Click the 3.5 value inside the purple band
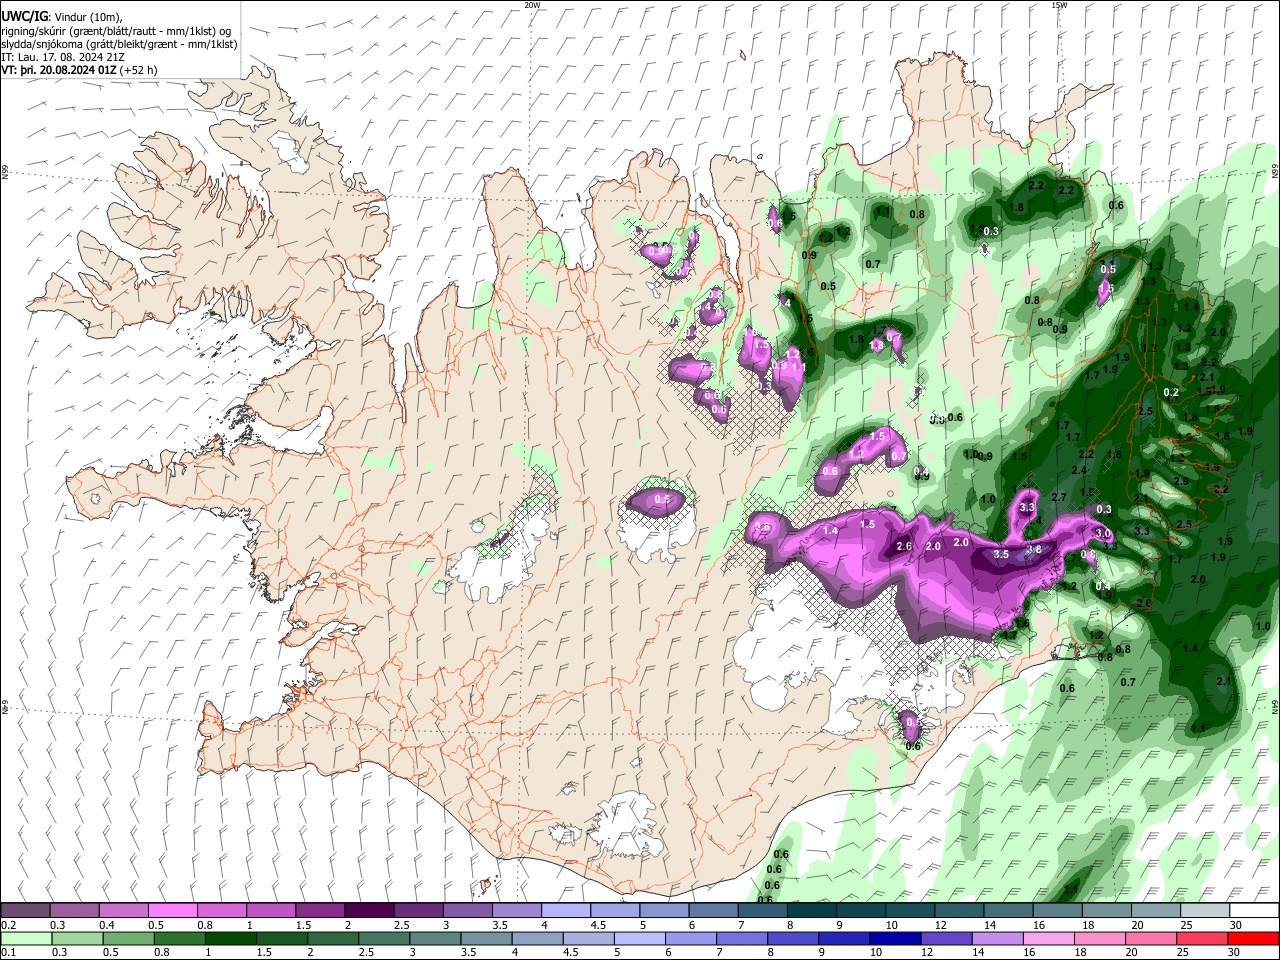Image resolution: width=1280 pixels, height=960 pixels. [x=1001, y=554]
